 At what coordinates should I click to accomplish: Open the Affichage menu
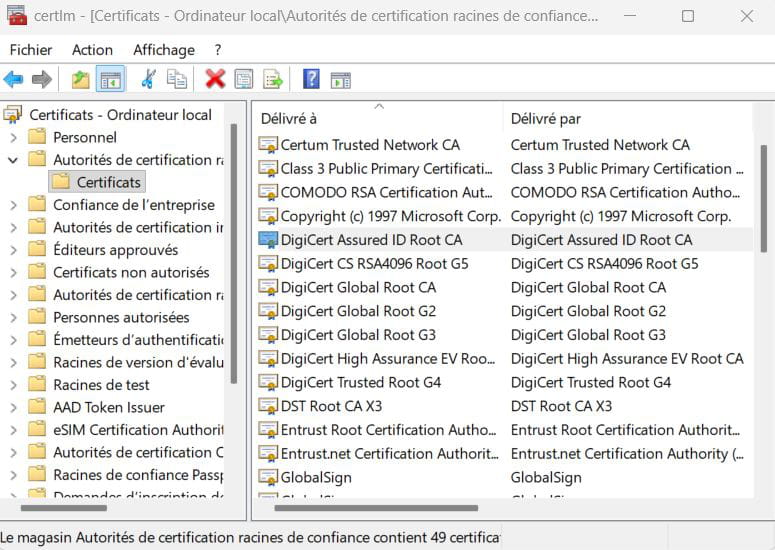(x=164, y=50)
